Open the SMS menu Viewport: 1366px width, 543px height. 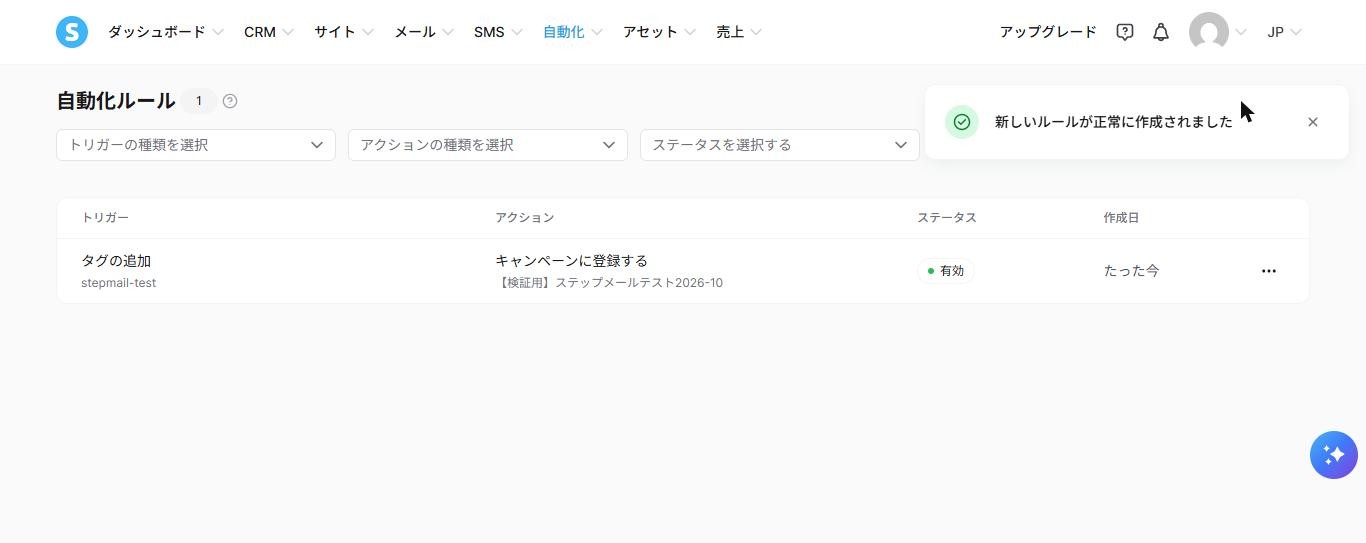tap(498, 32)
